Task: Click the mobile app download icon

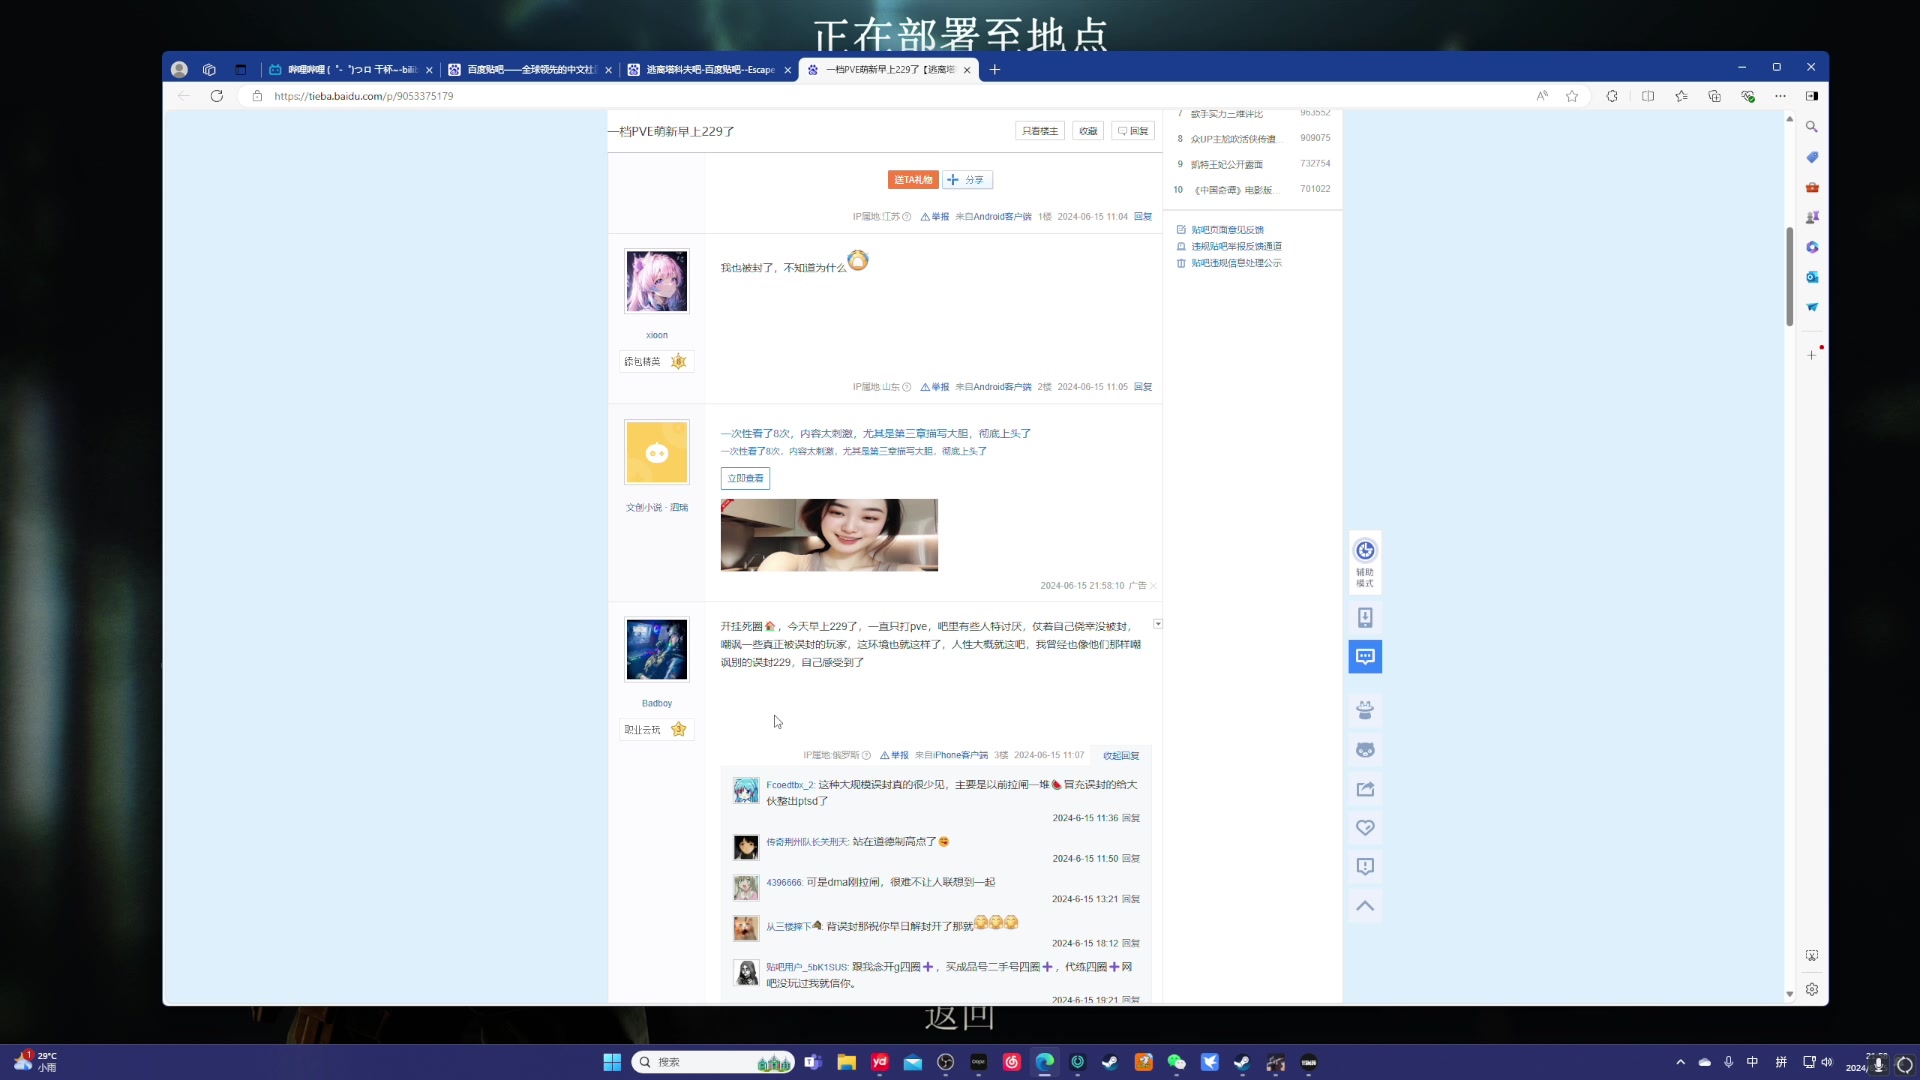Action: coord(1365,617)
